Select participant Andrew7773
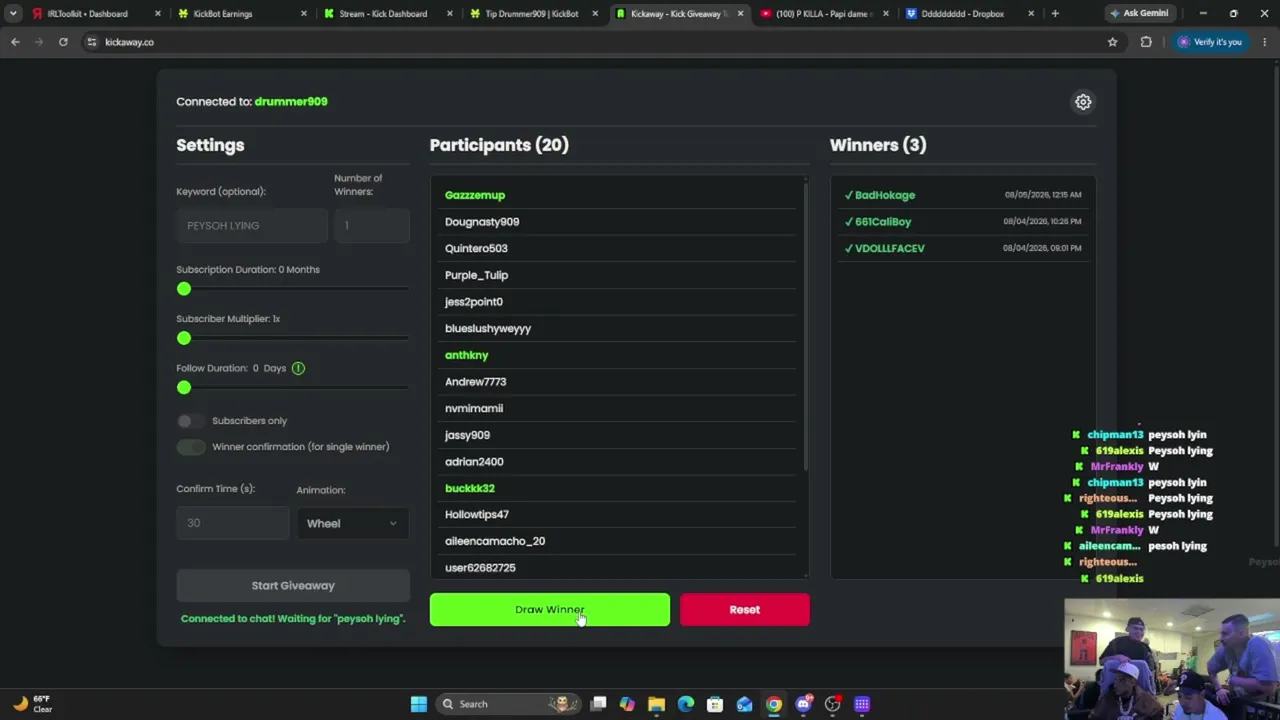The image size is (1280, 720). 475,382
